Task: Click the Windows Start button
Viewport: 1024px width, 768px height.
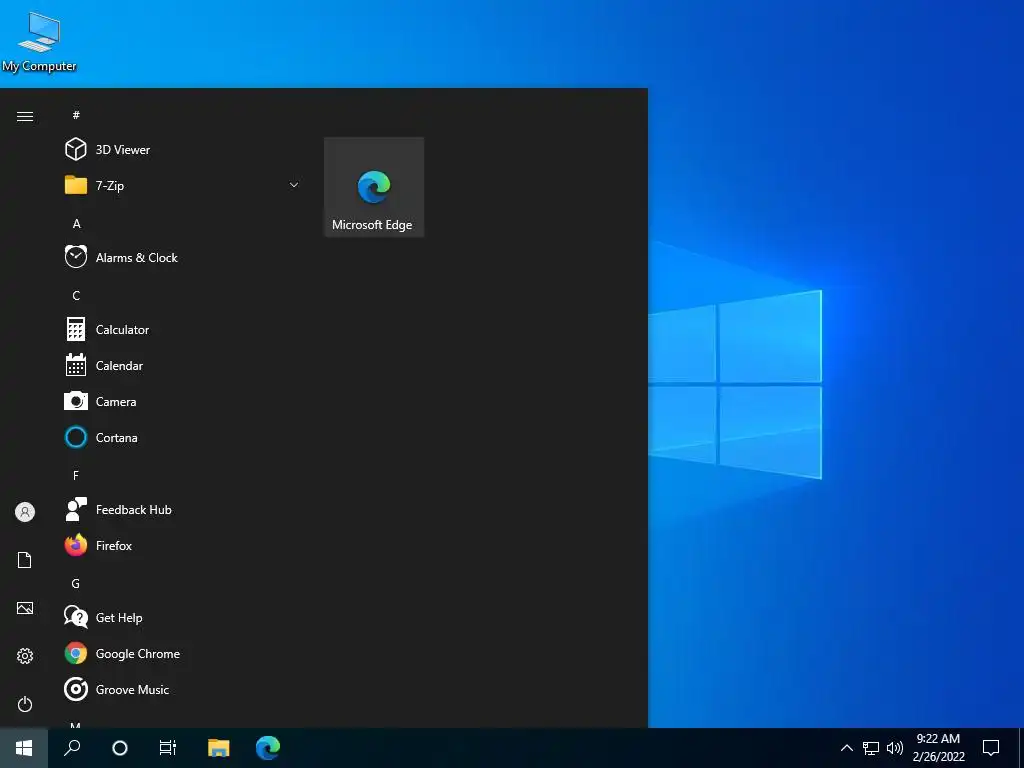Action: [x=24, y=748]
